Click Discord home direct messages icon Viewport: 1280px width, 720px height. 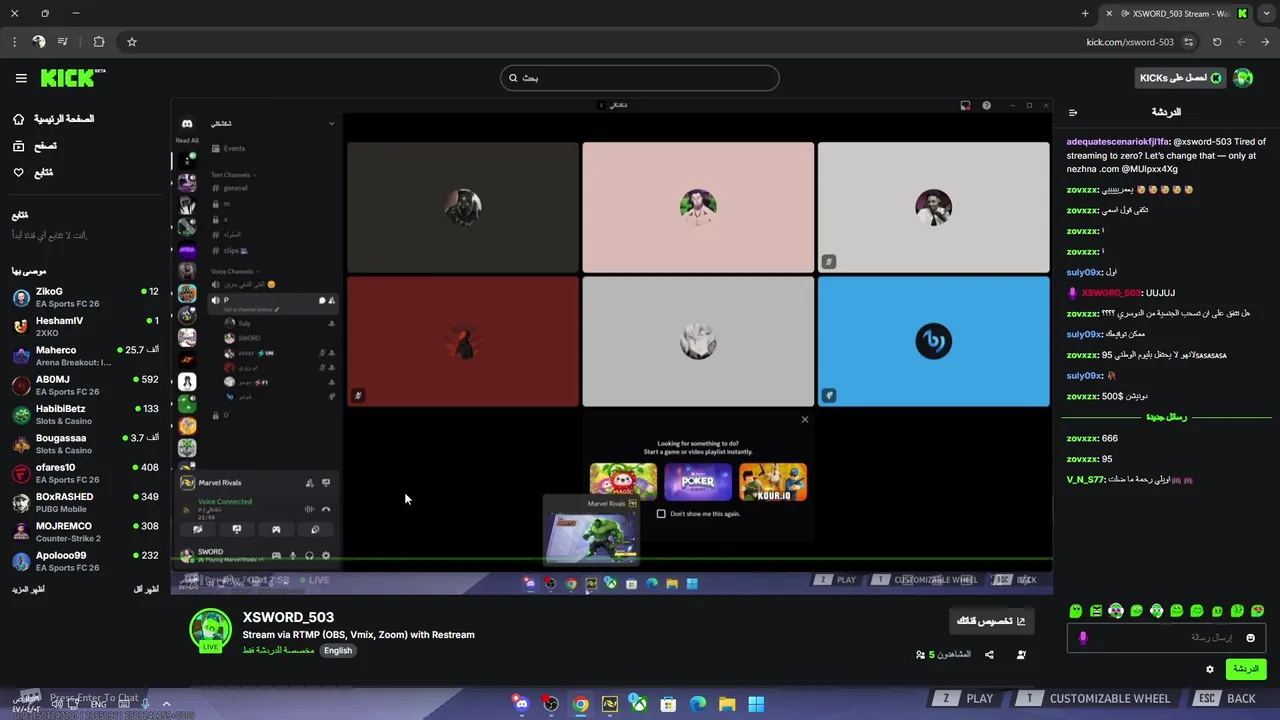coord(187,124)
